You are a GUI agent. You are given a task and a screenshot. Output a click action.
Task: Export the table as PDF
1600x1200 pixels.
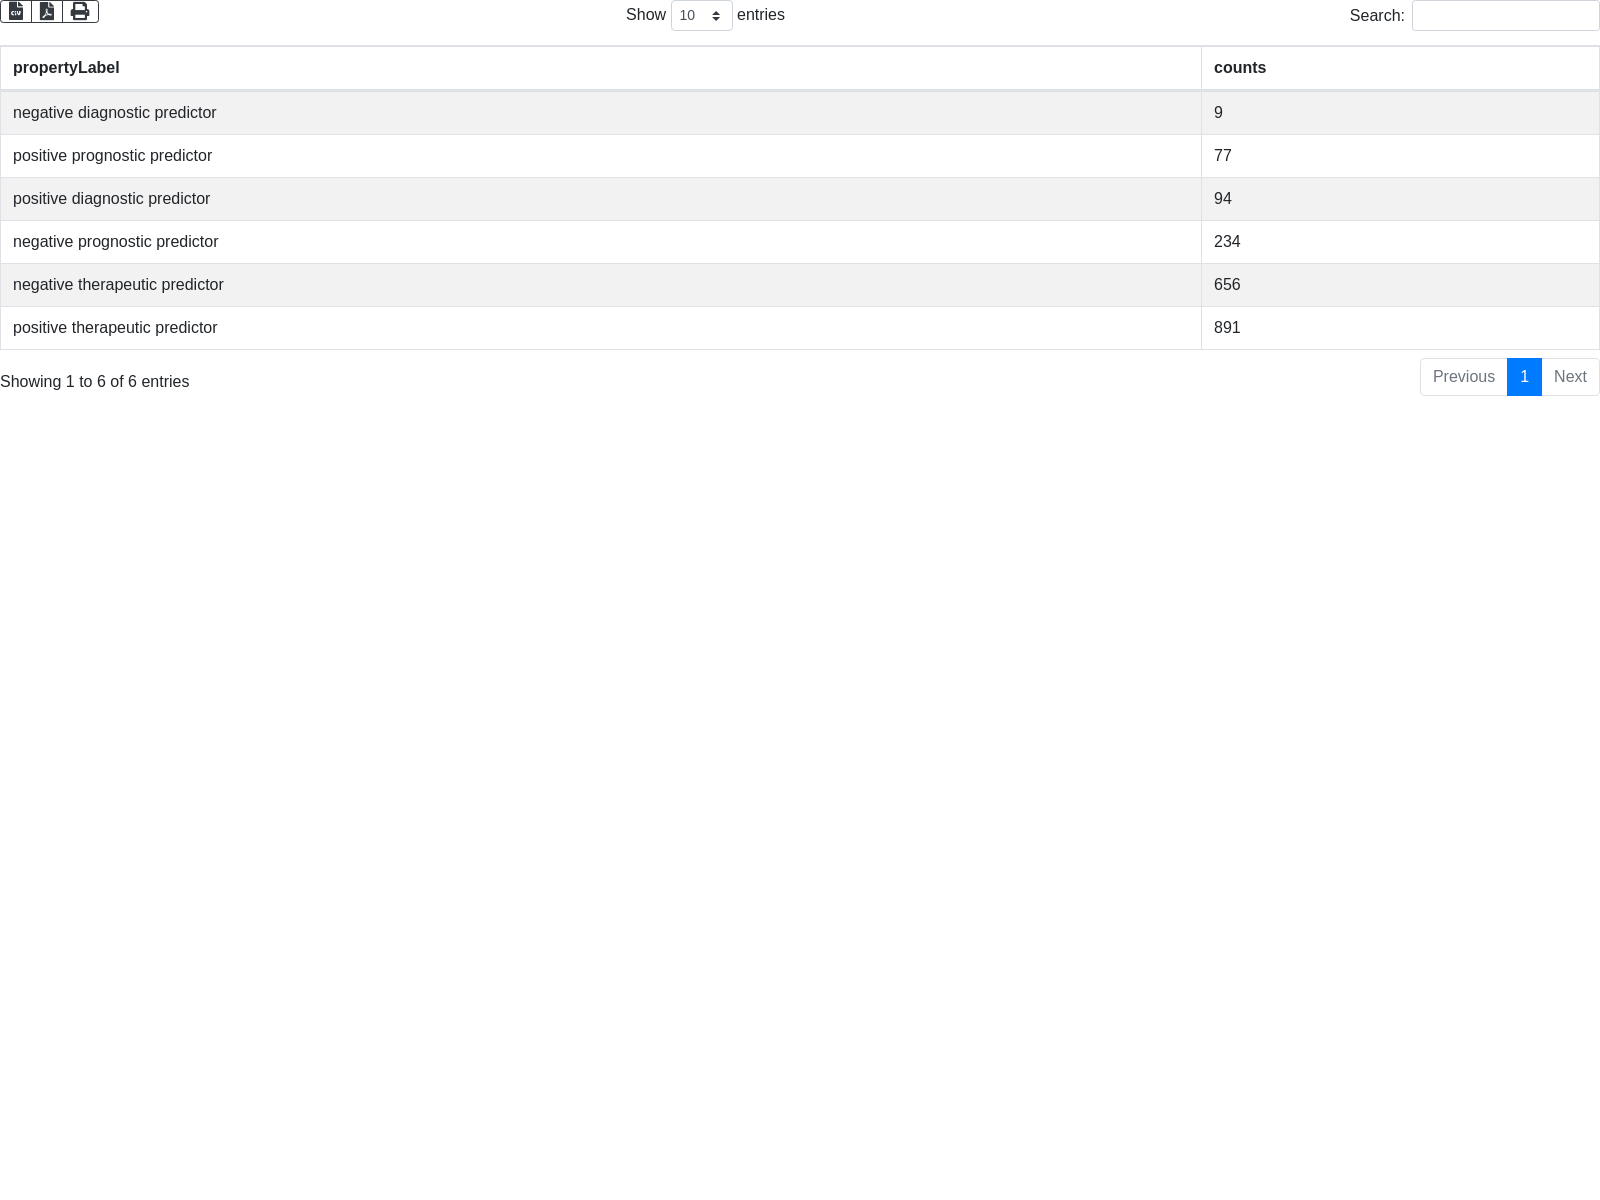point(47,11)
